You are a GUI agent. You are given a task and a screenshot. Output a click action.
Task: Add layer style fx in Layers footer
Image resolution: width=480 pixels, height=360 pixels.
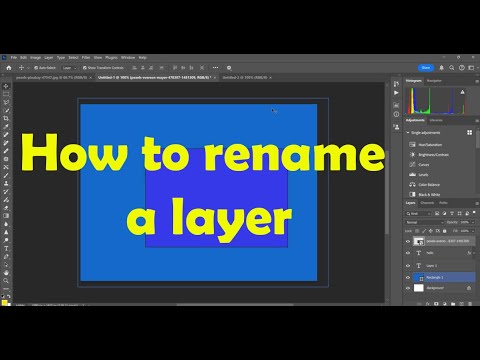click(x=428, y=304)
